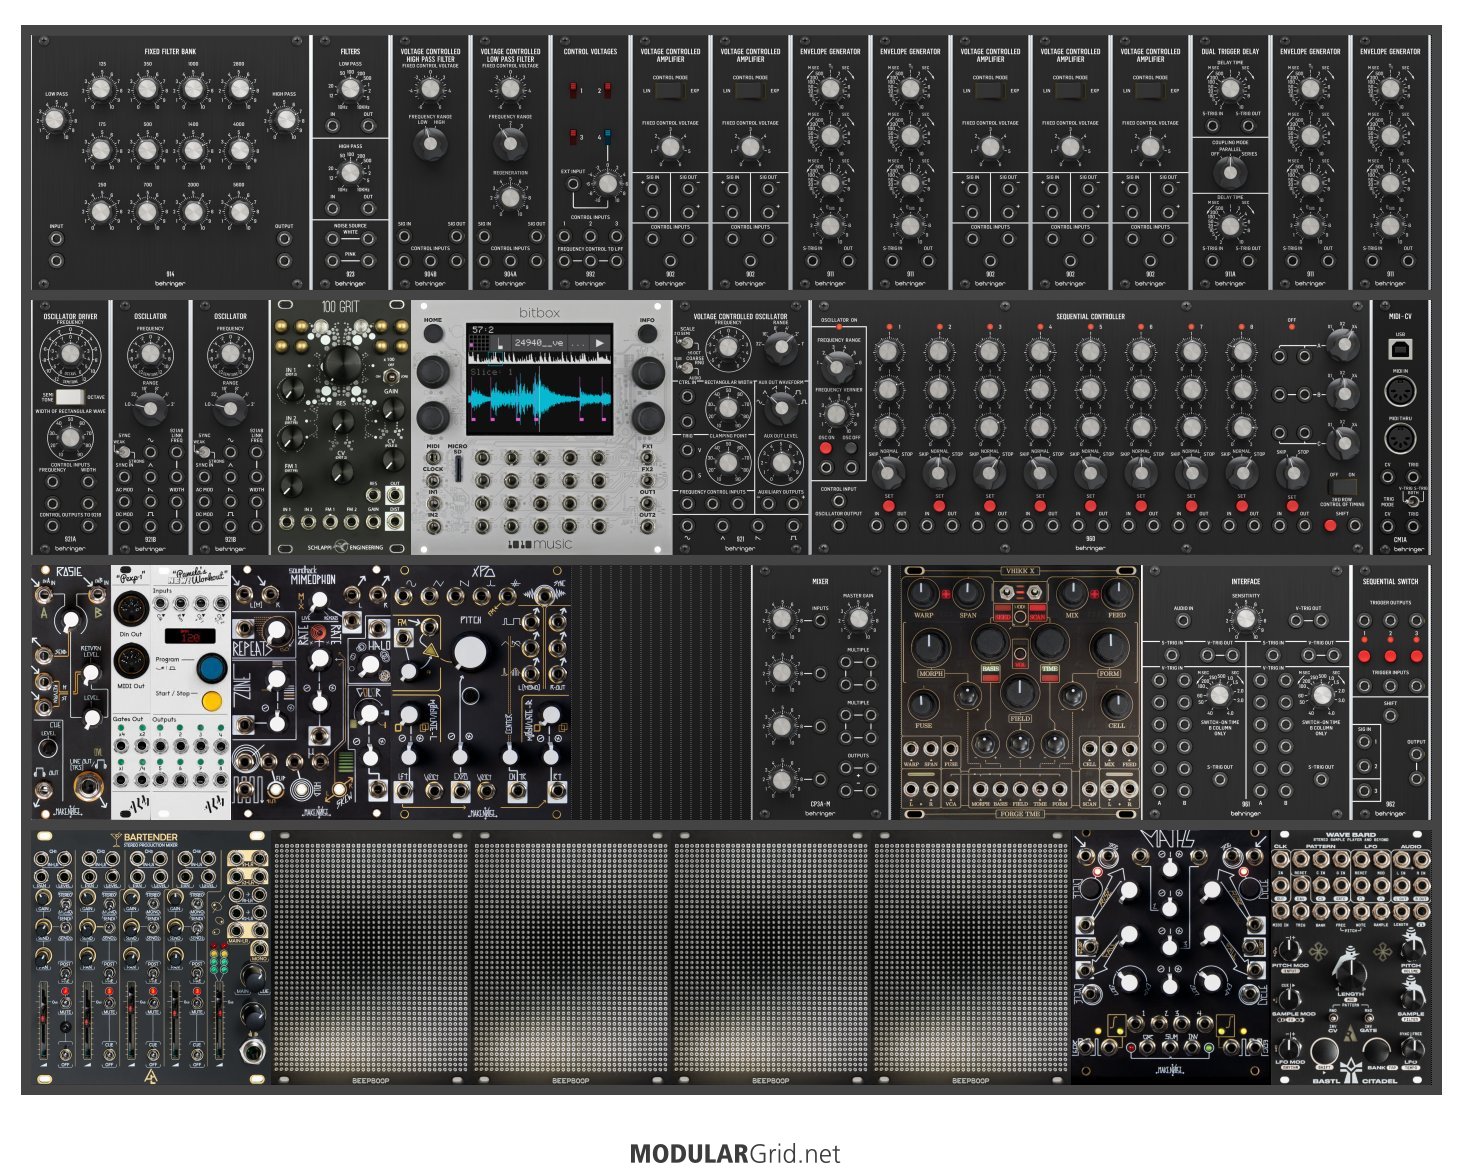
Task: Tap the play arrow on bitbox screen
Action: point(600,343)
